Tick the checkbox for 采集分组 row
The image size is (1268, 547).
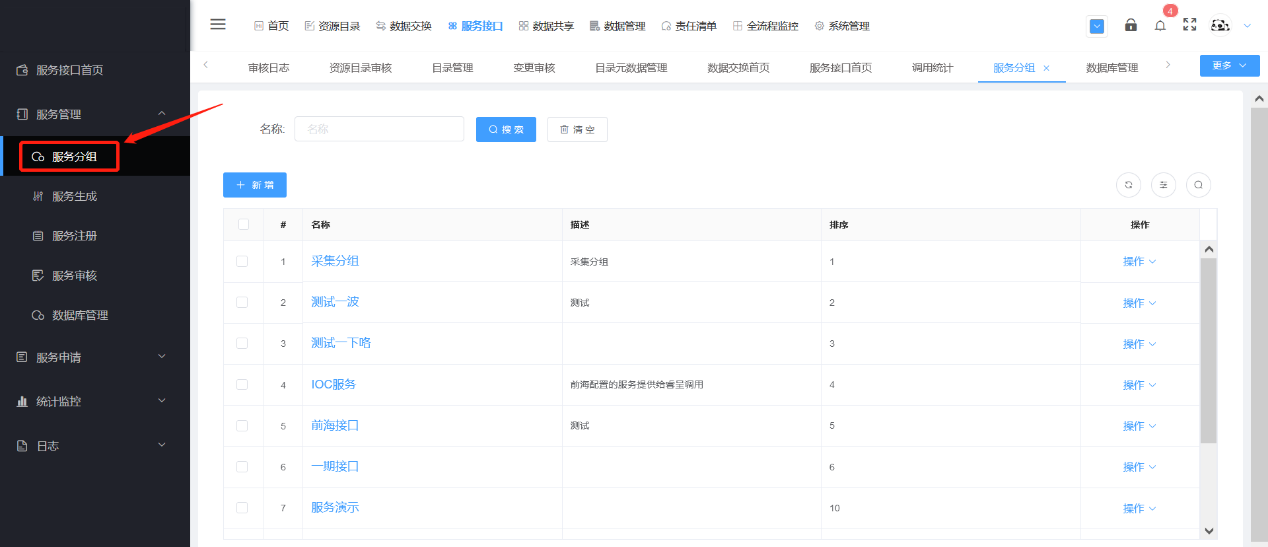click(242, 261)
